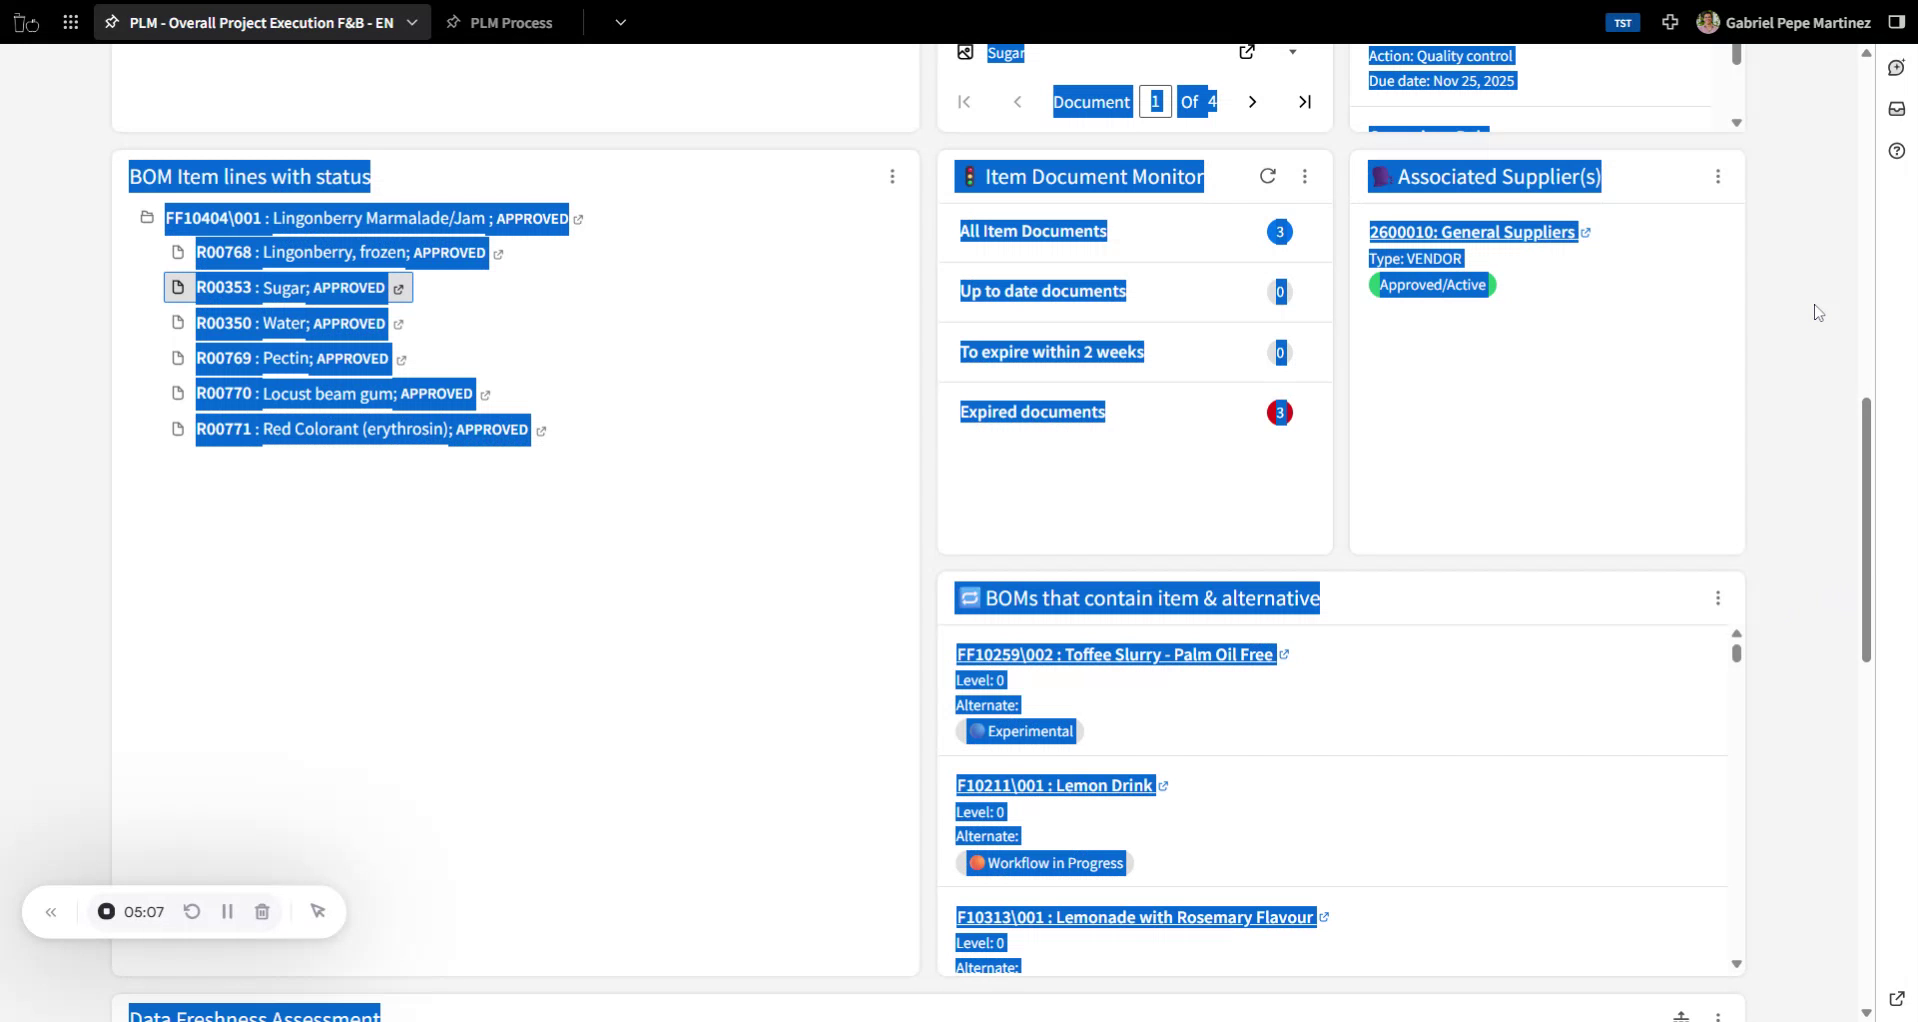Viewport: 1918px width, 1022px height.
Task: Pause the screen recording
Action: click(227, 911)
